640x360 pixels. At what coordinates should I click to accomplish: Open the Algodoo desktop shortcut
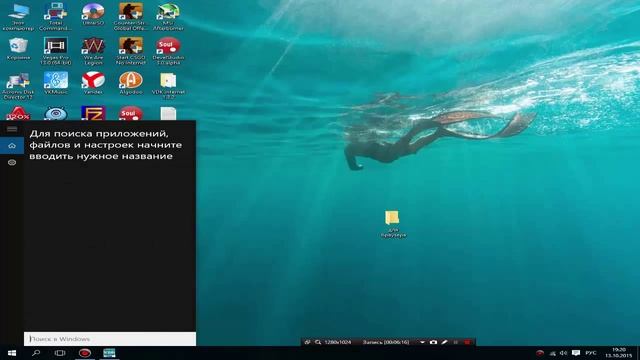pyautogui.click(x=131, y=83)
